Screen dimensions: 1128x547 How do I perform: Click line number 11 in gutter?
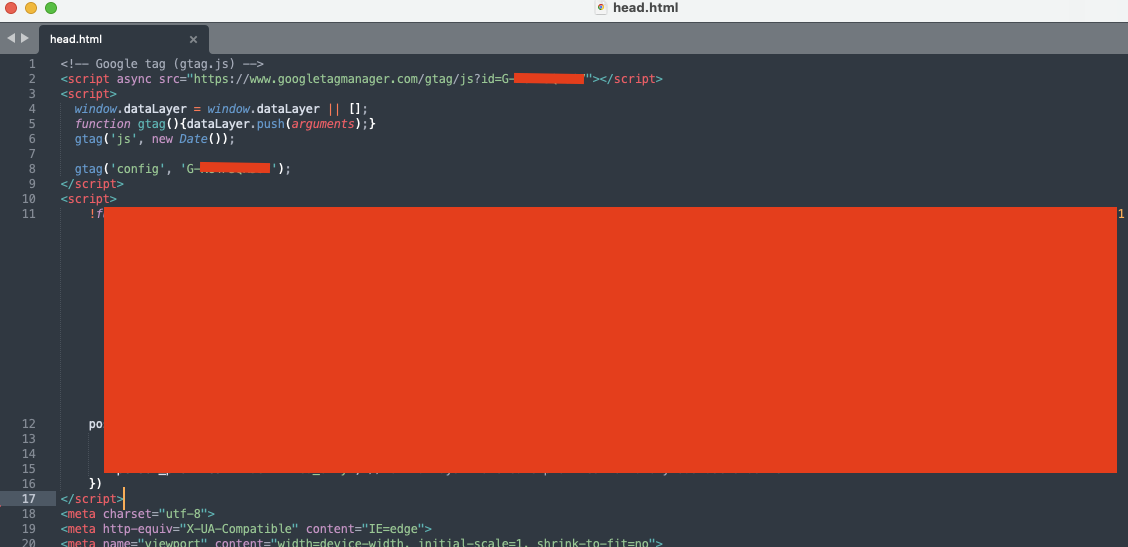(29, 214)
